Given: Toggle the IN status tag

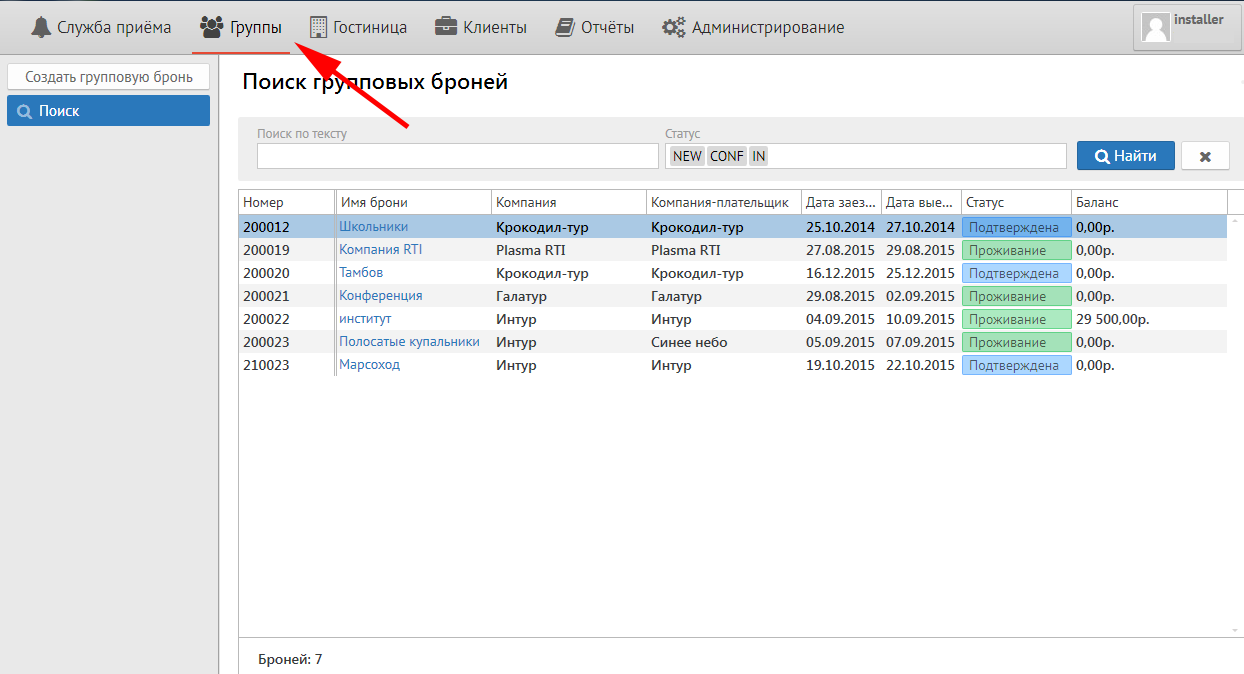Looking at the screenshot, I should 758,156.
